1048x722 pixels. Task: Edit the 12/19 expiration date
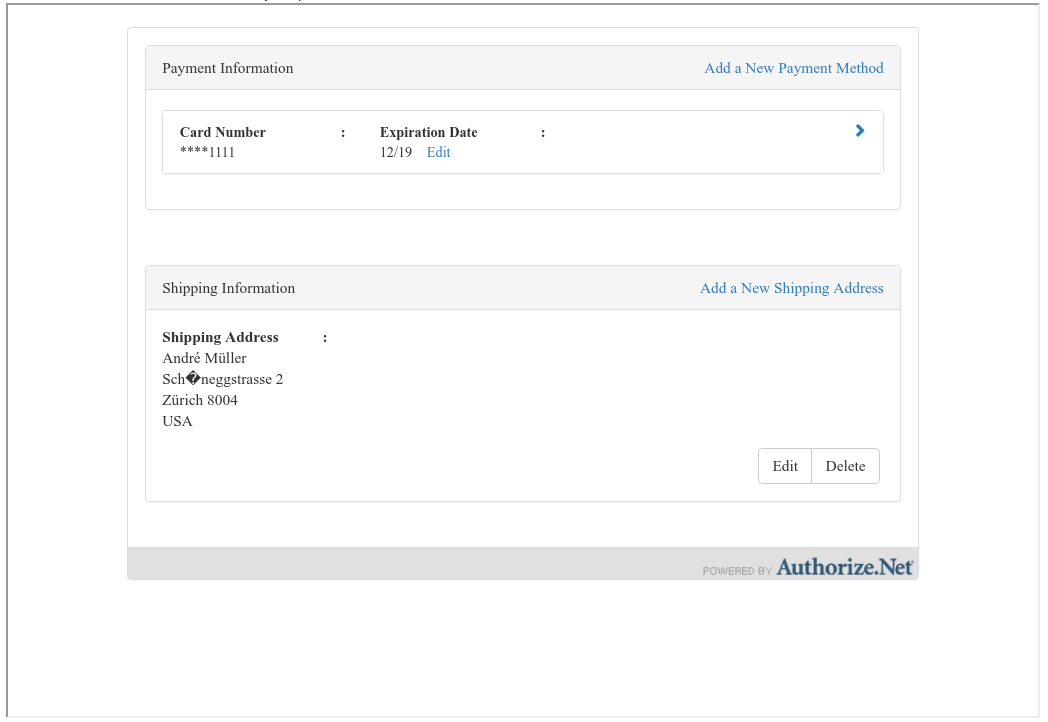(438, 152)
